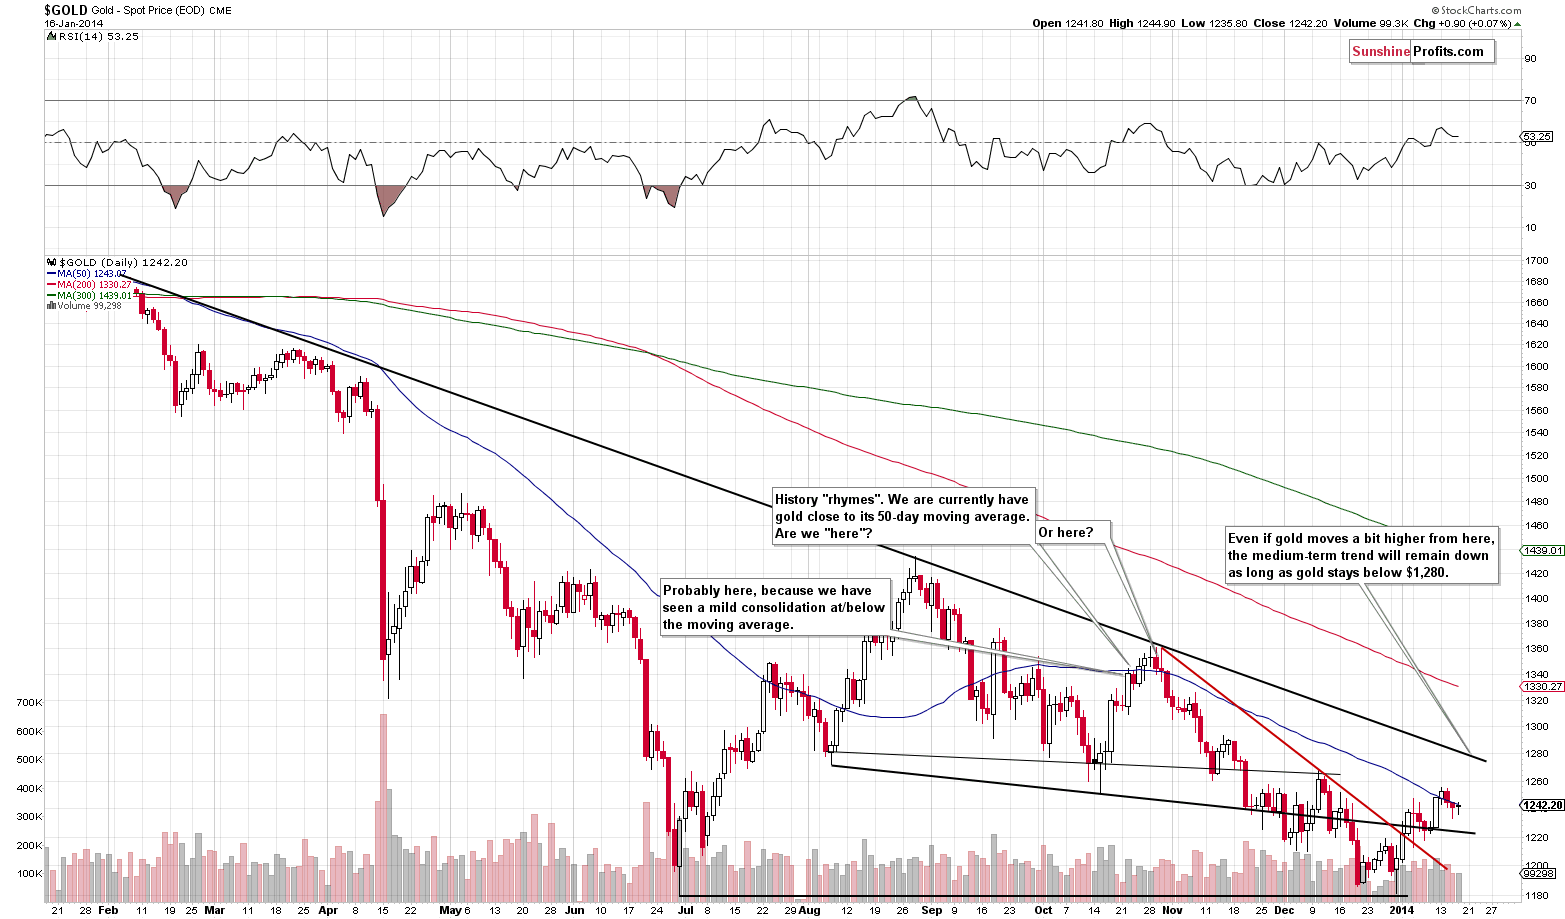Click the Open 1241.80 value
Image resolution: width=1565 pixels, height=919 pixels.
click(1069, 23)
